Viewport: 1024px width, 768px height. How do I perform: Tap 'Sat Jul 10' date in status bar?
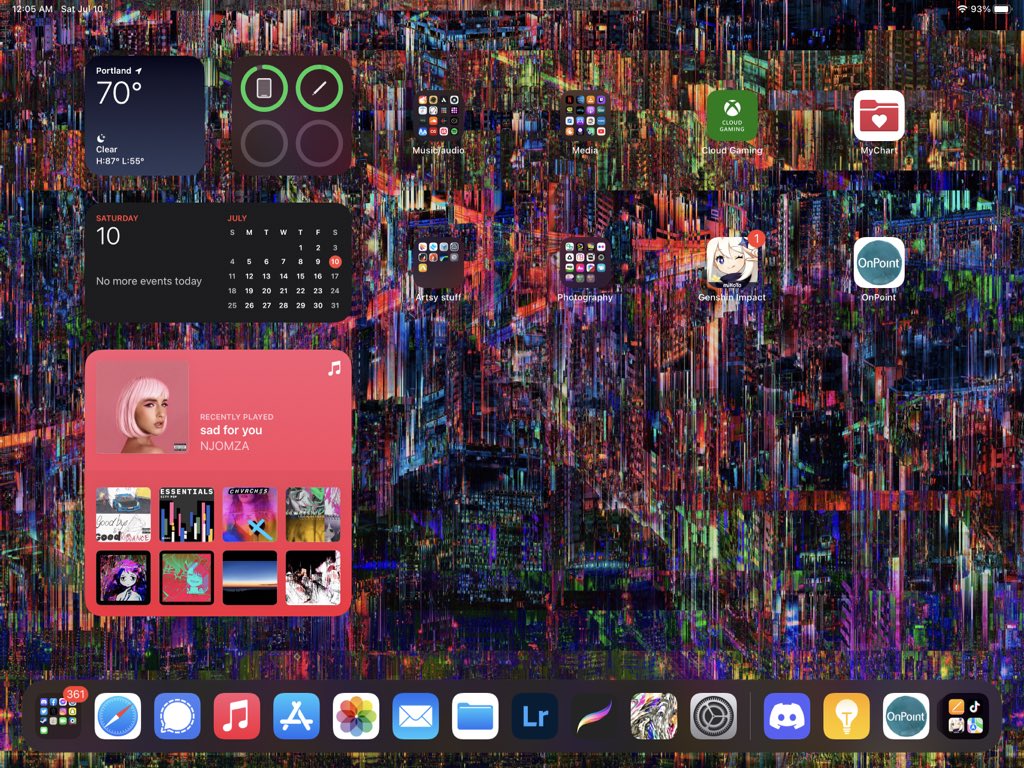tap(82, 9)
